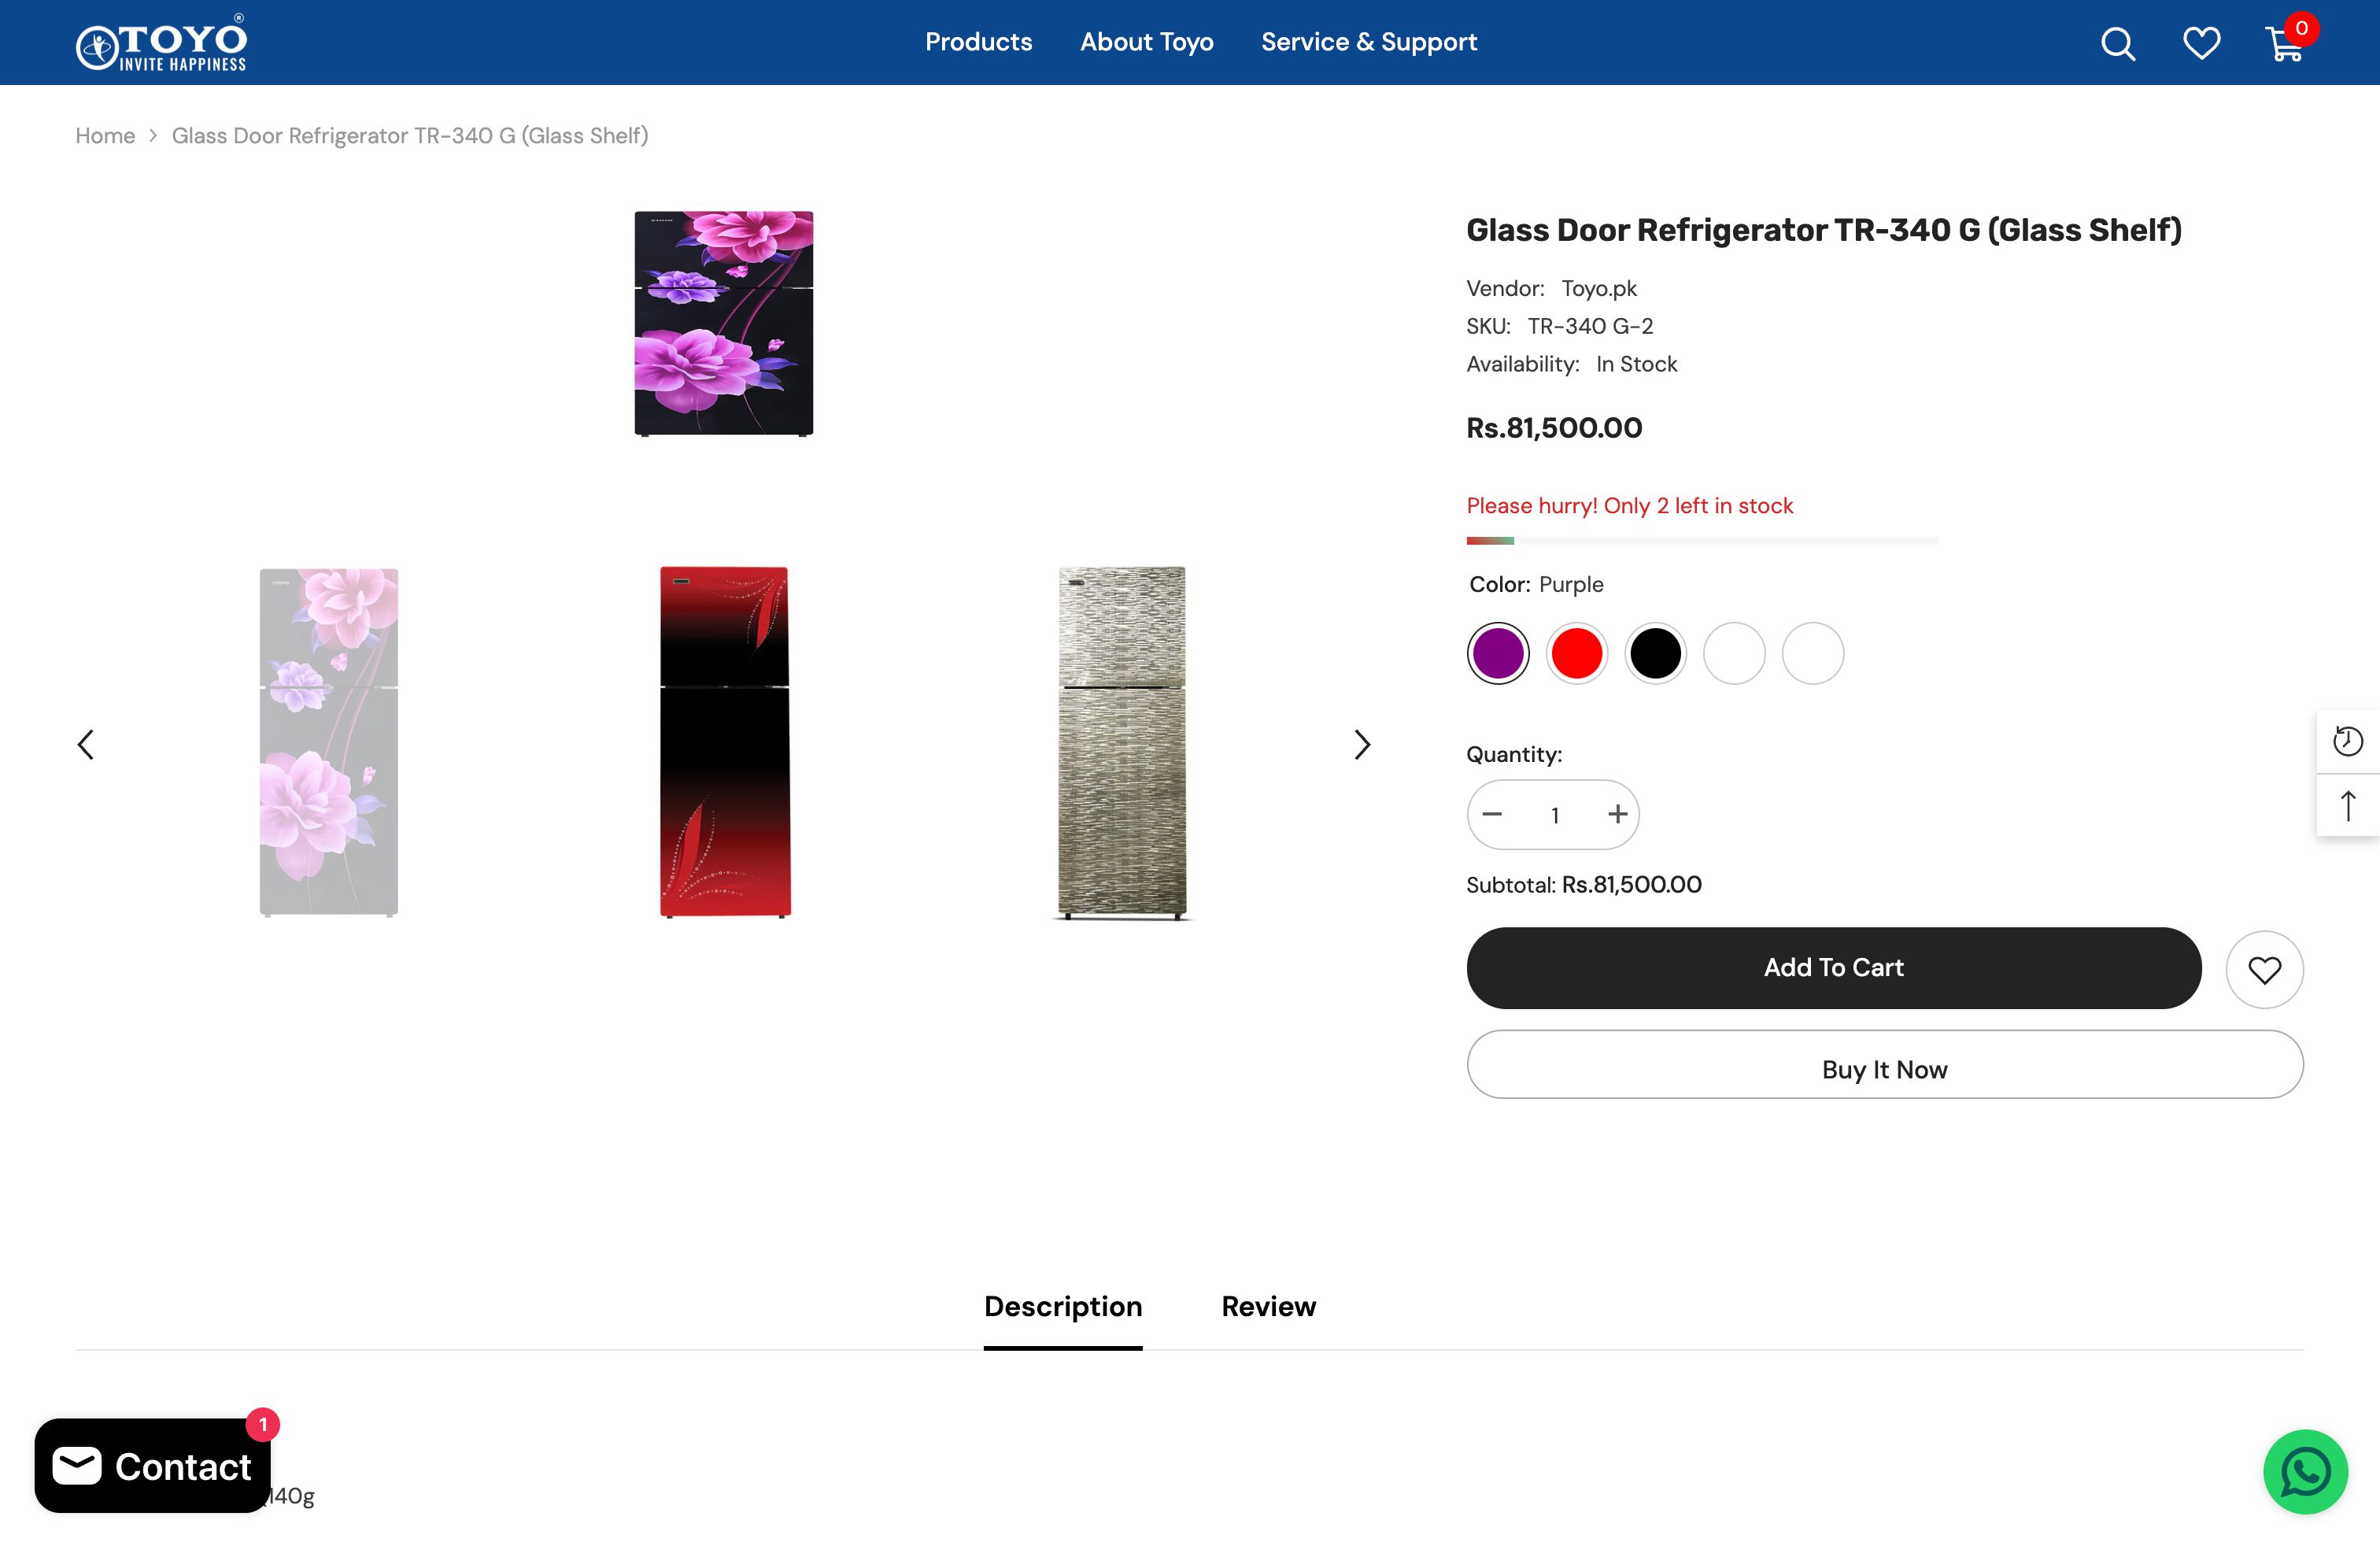Show previous product image with left arrow
2380x1546 pixels.
click(86, 744)
